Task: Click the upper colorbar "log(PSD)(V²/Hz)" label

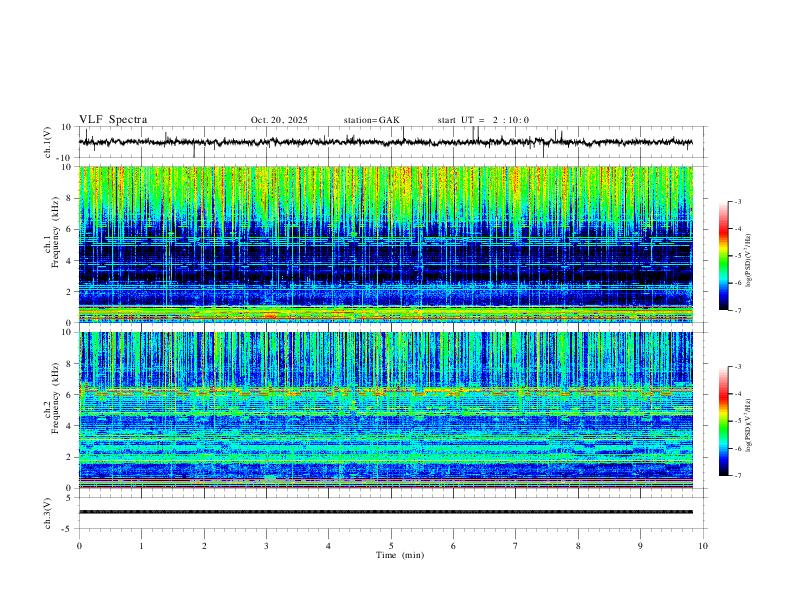Action: coord(748,261)
